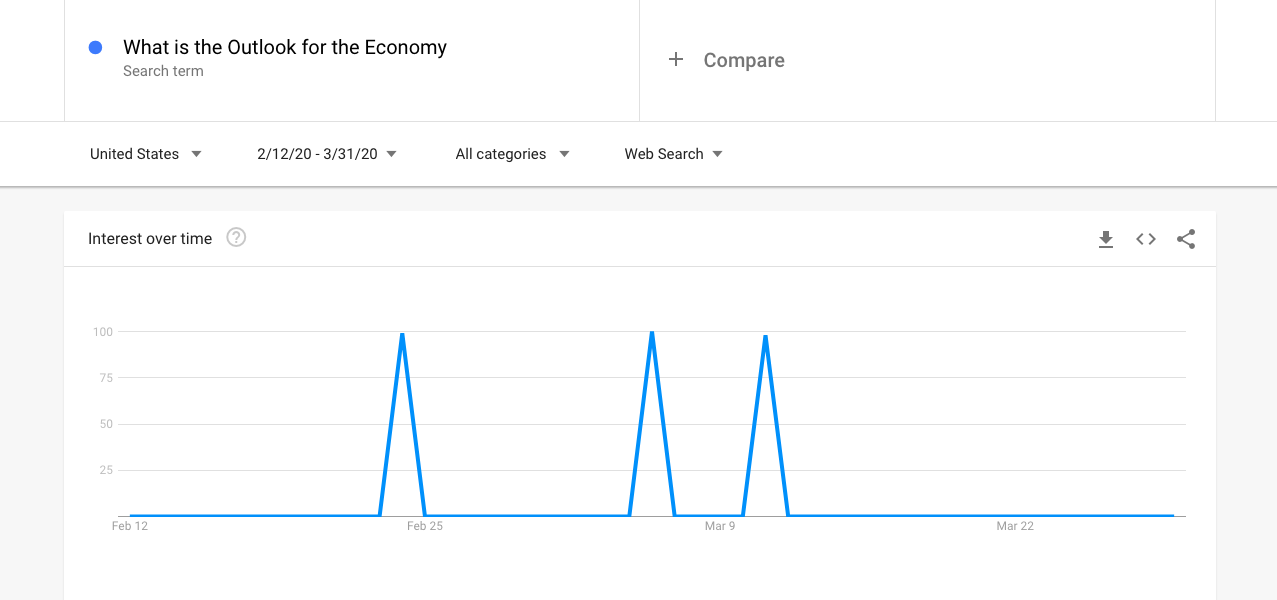Open the embed code view for the chart
The width and height of the screenshot is (1277, 600).
[x=1145, y=239]
